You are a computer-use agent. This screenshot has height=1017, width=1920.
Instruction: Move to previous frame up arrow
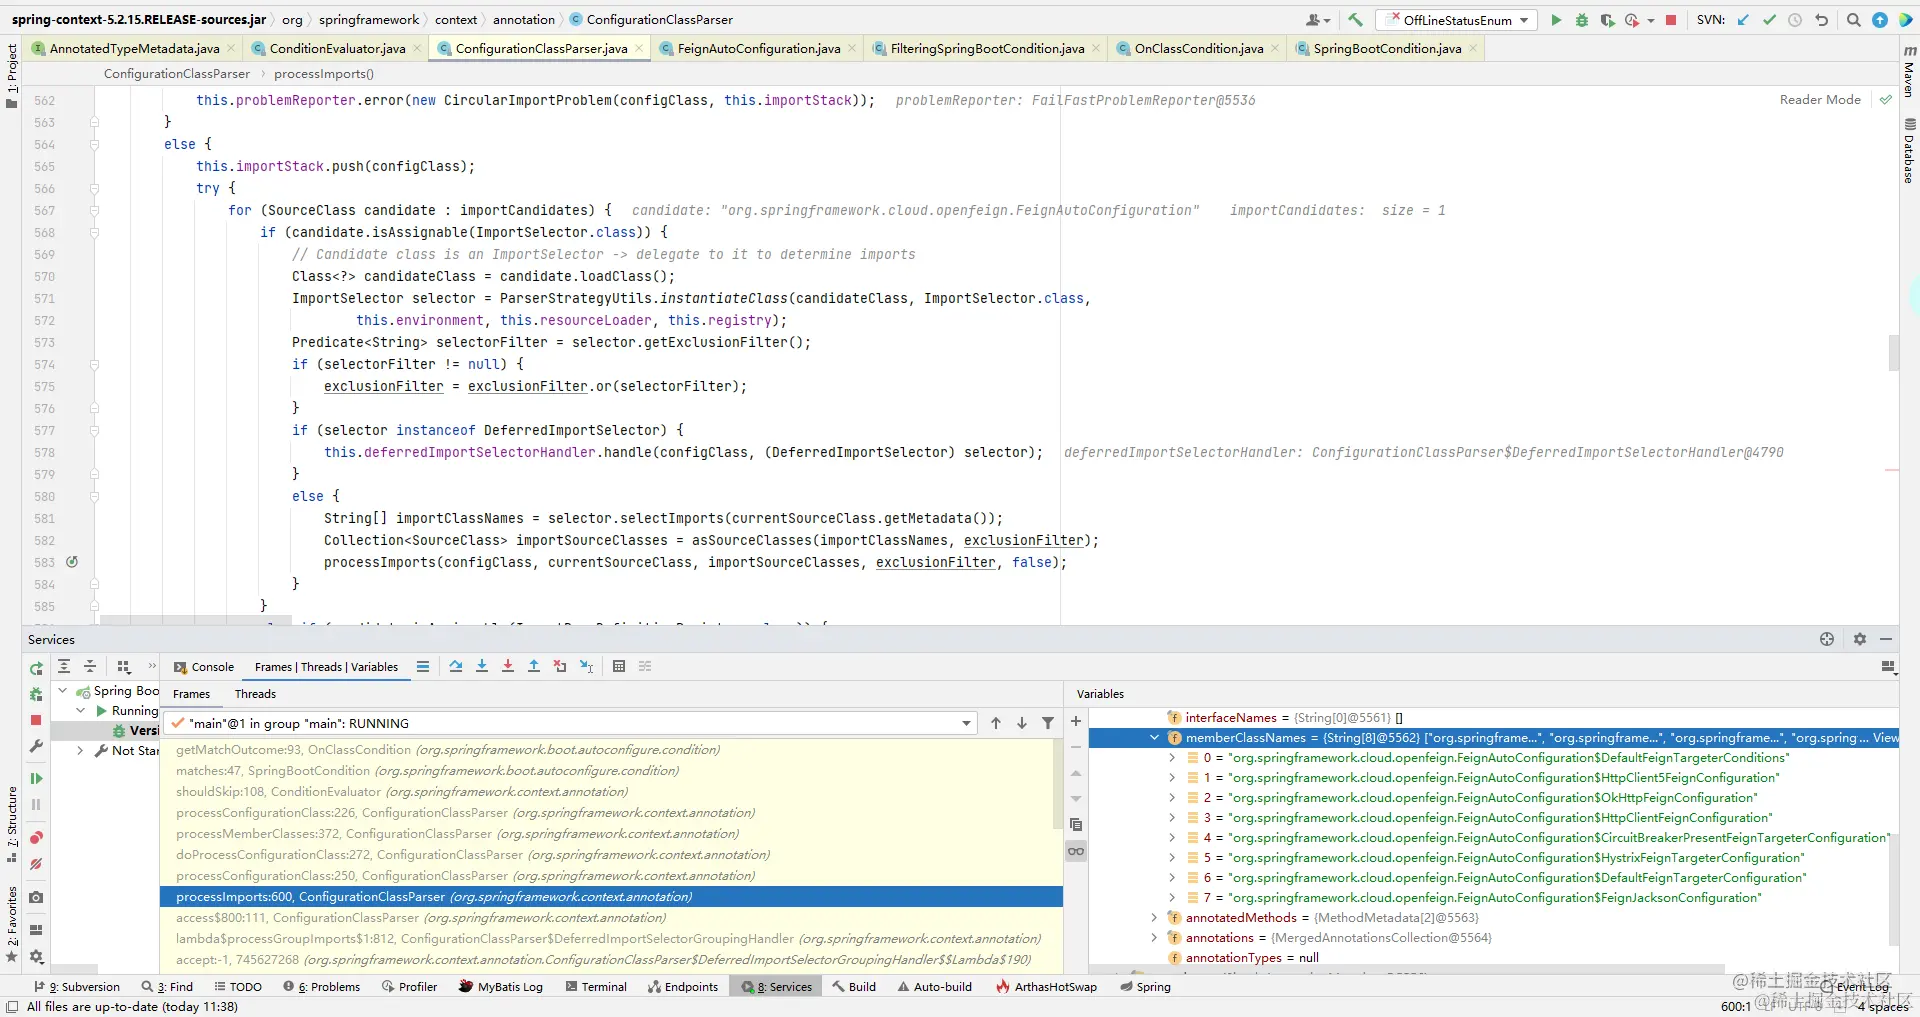(x=996, y=723)
